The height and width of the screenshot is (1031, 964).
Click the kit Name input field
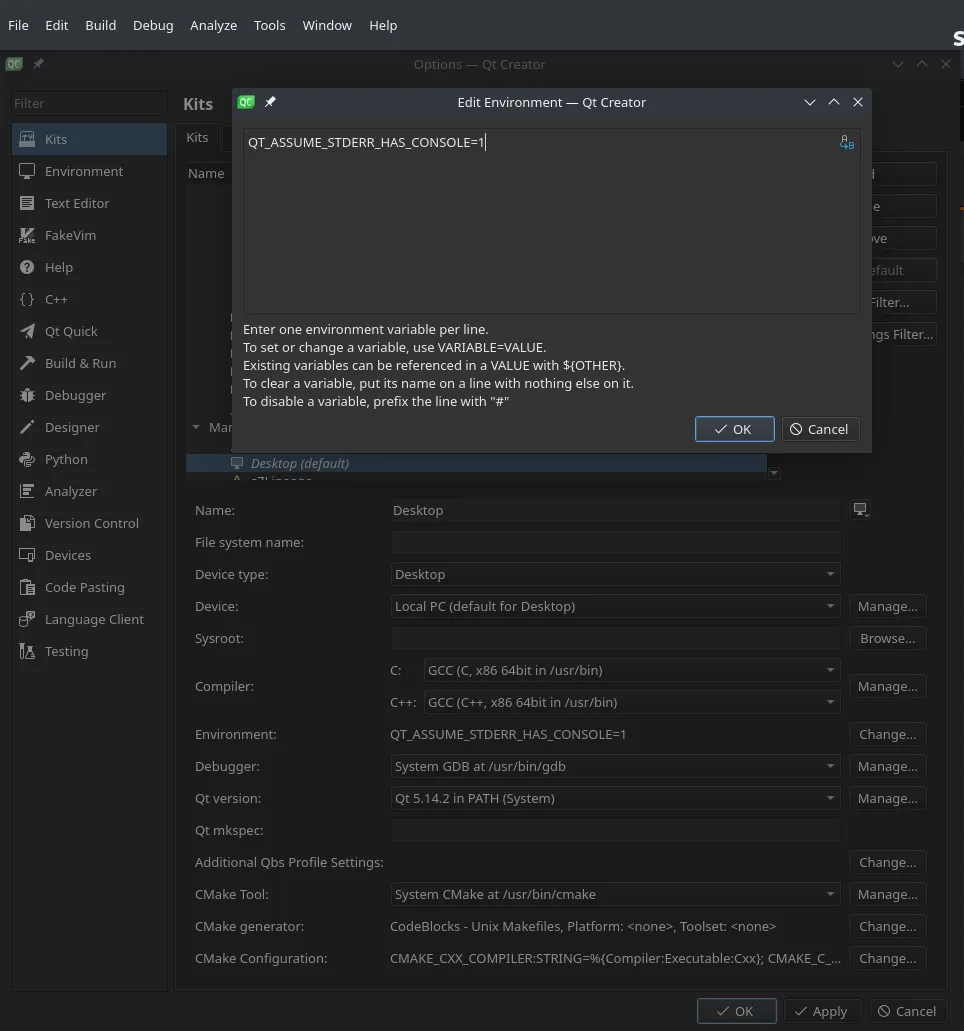pyautogui.click(x=615, y=510)
